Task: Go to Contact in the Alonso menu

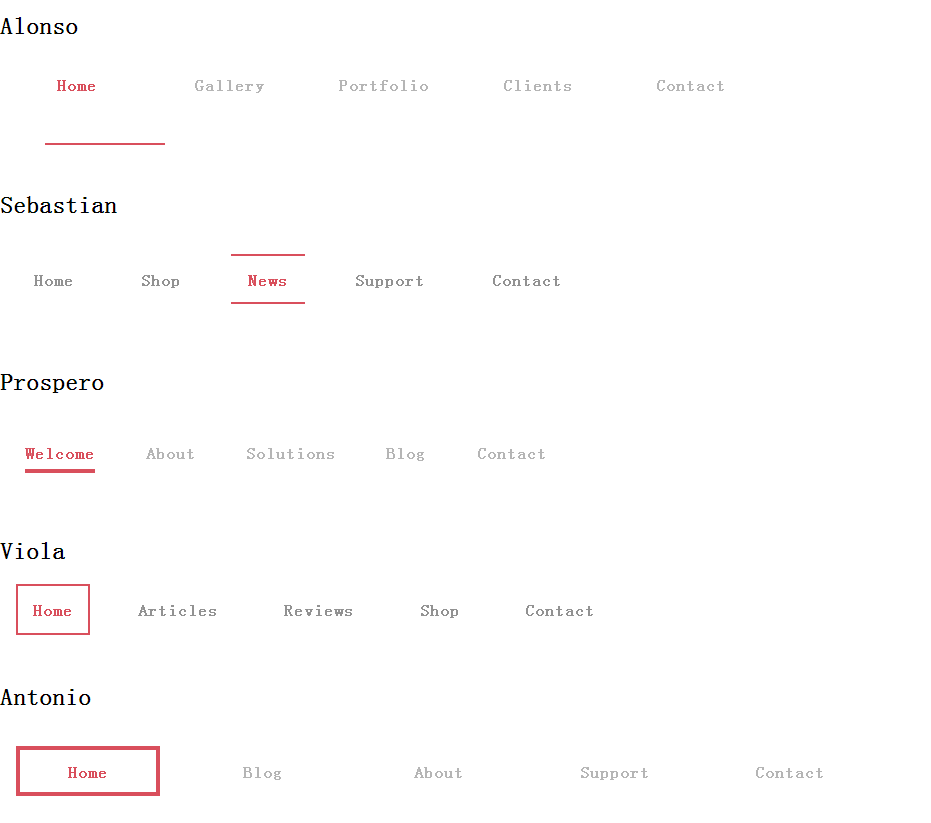Action: coord(691,86)
